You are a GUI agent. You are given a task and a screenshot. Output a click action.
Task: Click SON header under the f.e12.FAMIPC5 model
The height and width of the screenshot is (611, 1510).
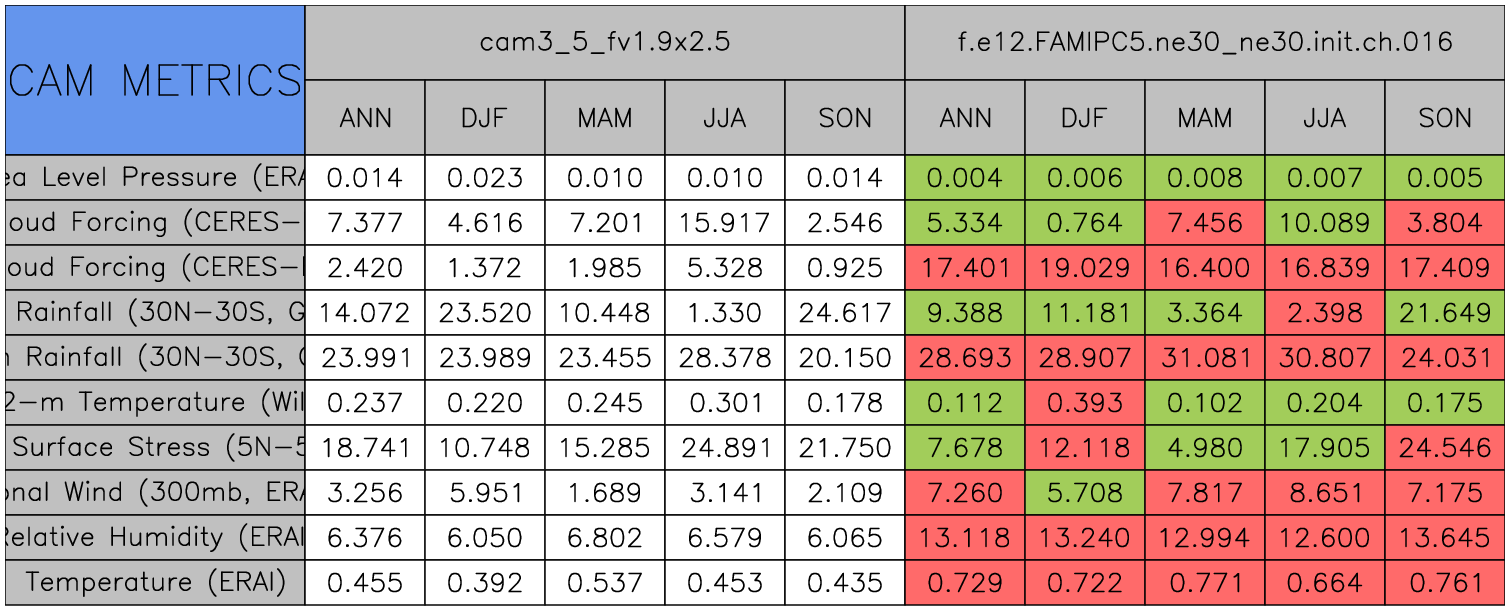(1445, 118)
